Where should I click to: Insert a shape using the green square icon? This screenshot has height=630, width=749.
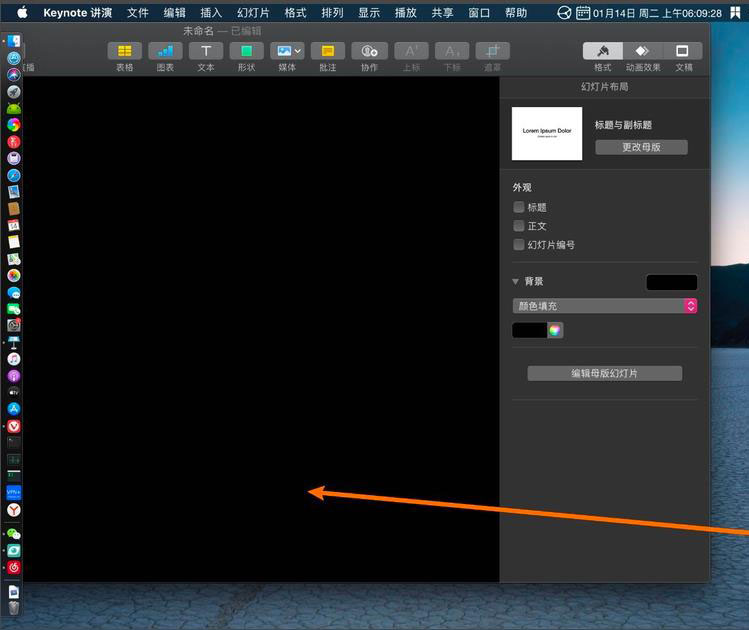tap(246, 51)
